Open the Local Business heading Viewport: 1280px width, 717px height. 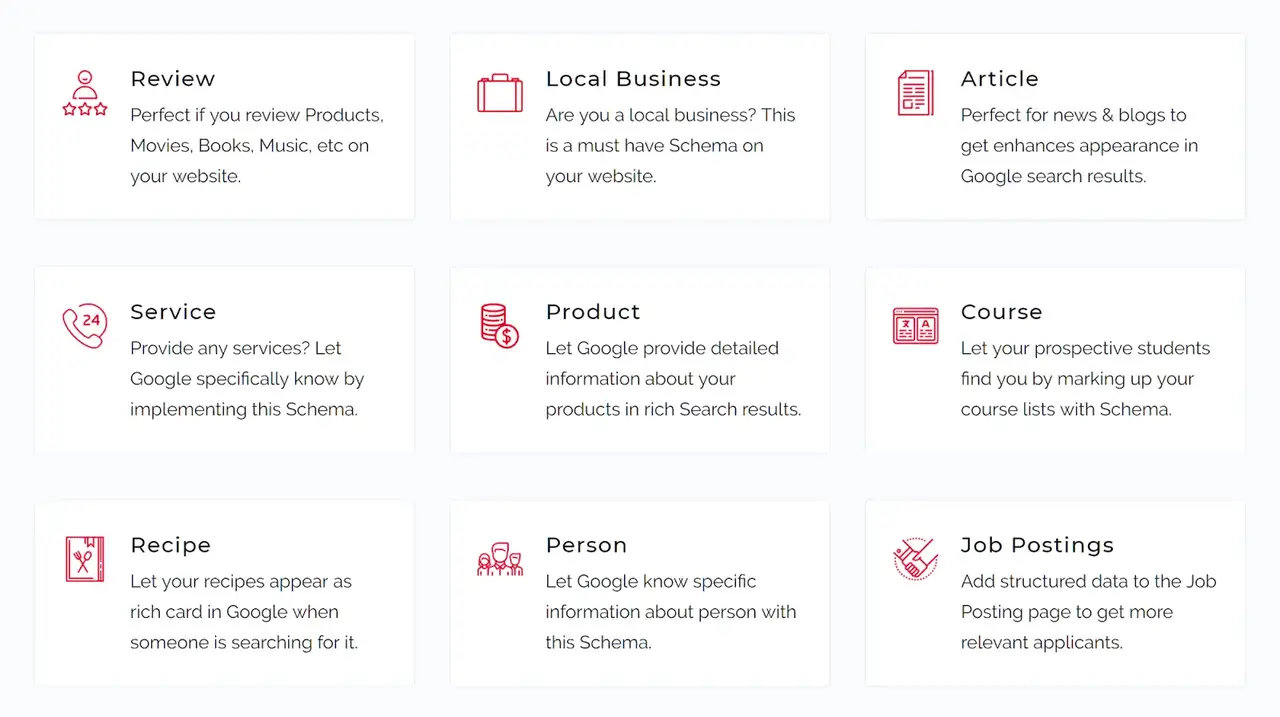click(633, 79)
